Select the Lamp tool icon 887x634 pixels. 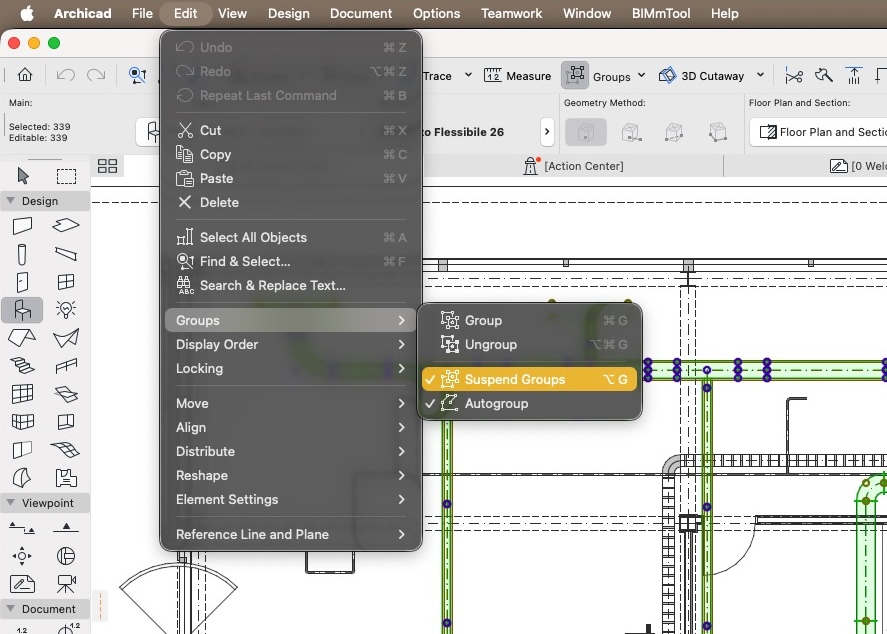click(66, 309)
